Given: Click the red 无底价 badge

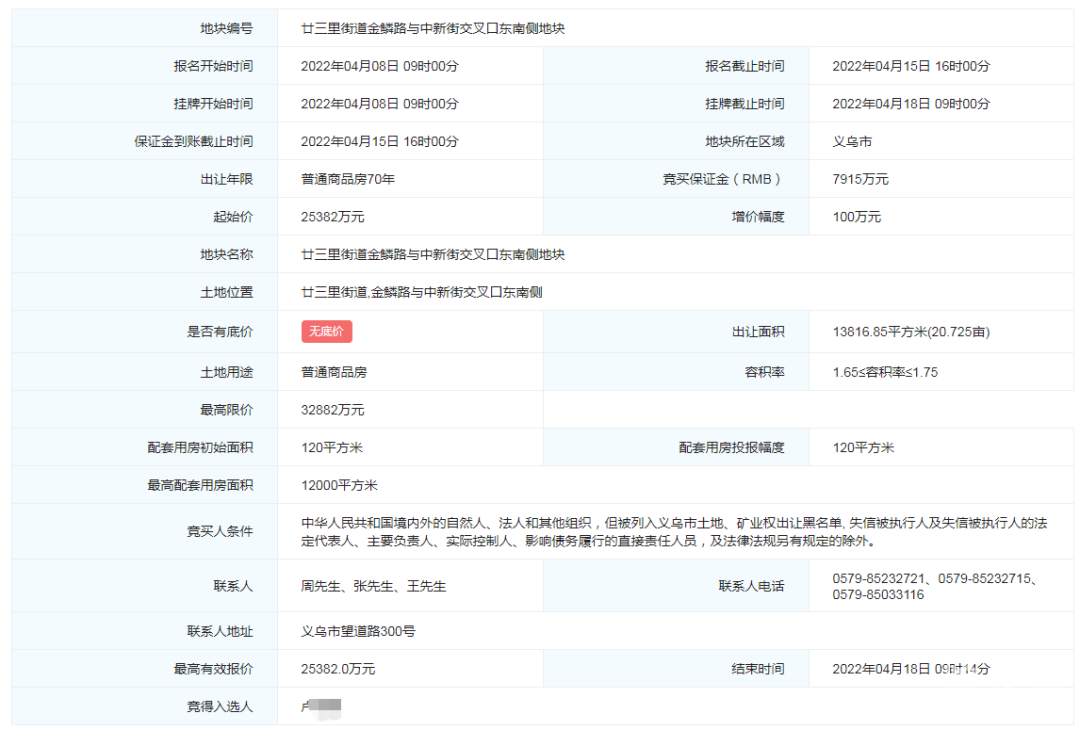Looking at the screenshot, I should (x=327, y=332).
